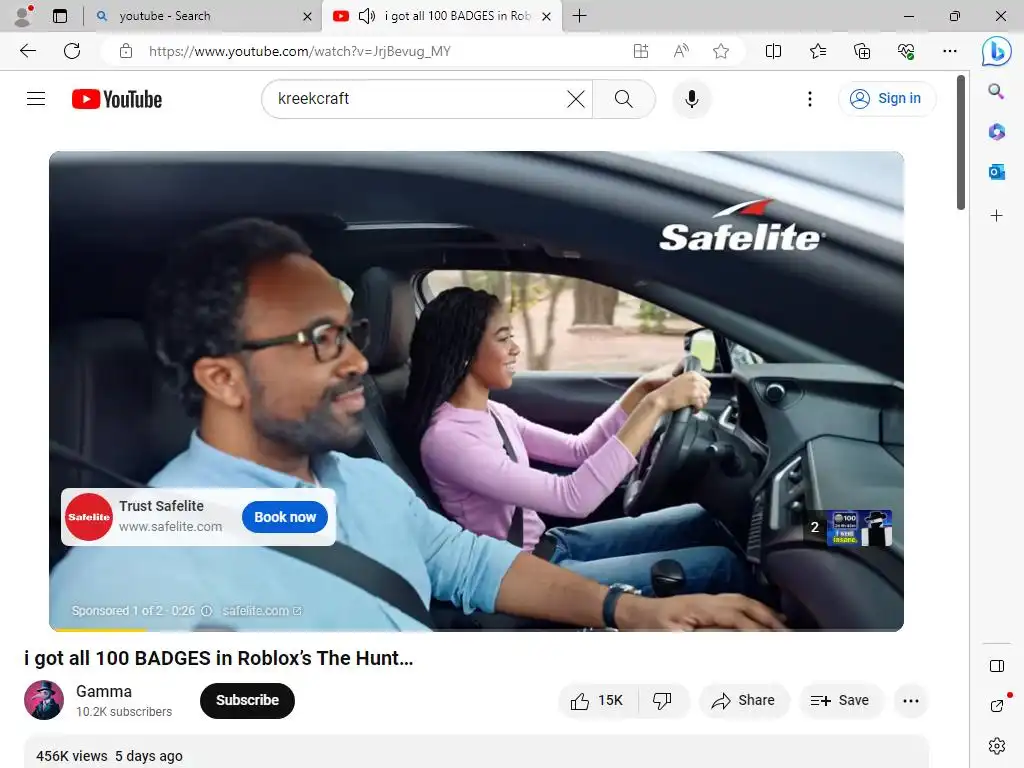The image size is (1024, 768).
Task: Open the apps available icon in address bar
Action: 641,51
